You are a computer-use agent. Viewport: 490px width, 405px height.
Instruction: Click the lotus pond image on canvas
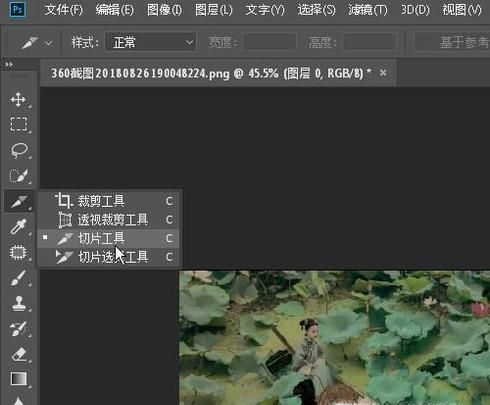(334, 338)
